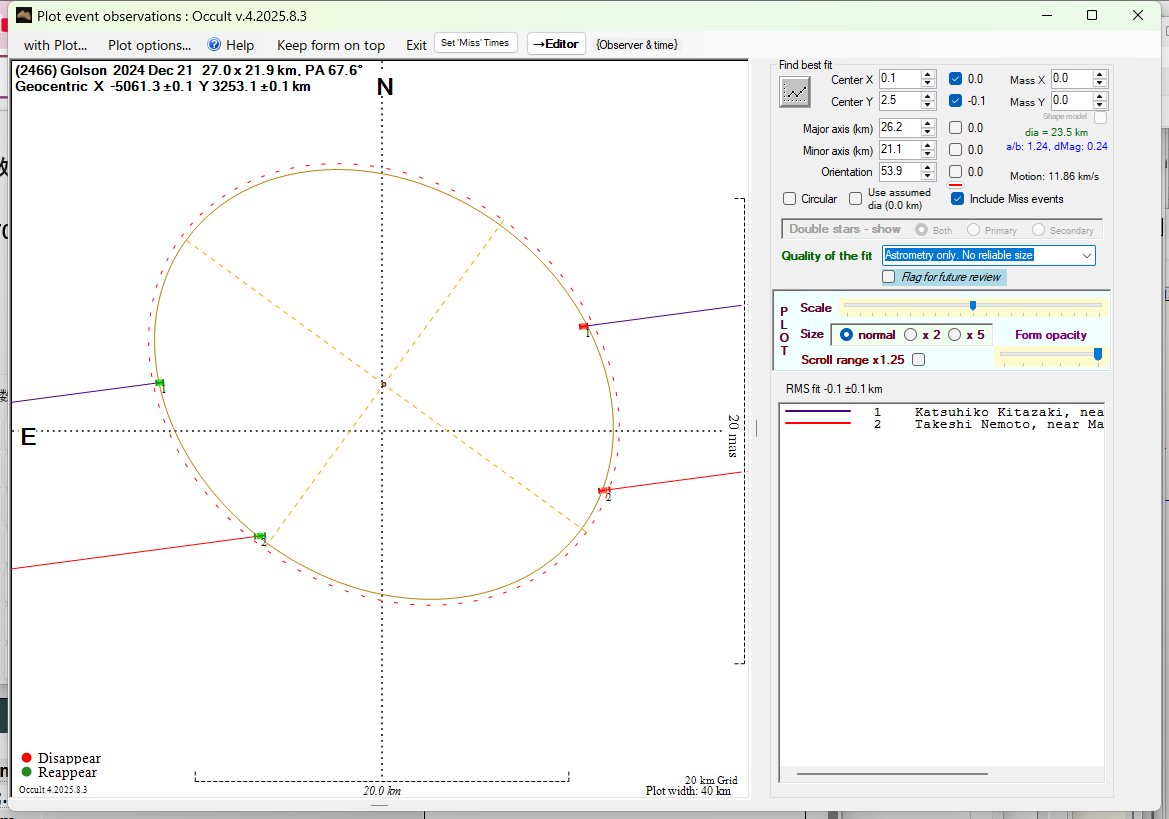Select the x 2 size radio button
The height and width of the screenshot is (819, 1169).
910,335
